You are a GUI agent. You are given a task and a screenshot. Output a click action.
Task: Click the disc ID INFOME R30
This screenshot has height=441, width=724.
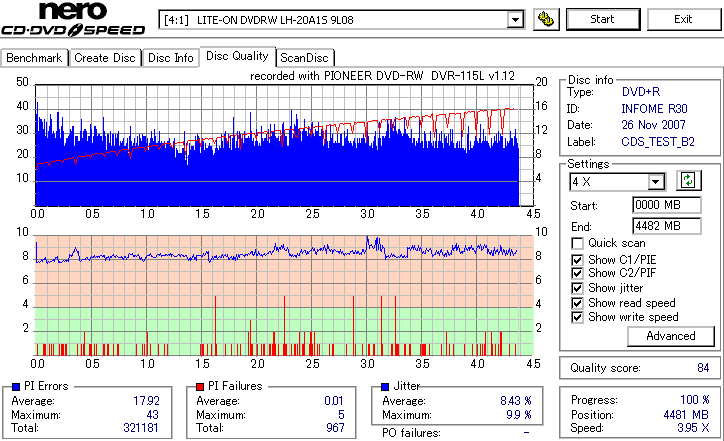(654, 109)
